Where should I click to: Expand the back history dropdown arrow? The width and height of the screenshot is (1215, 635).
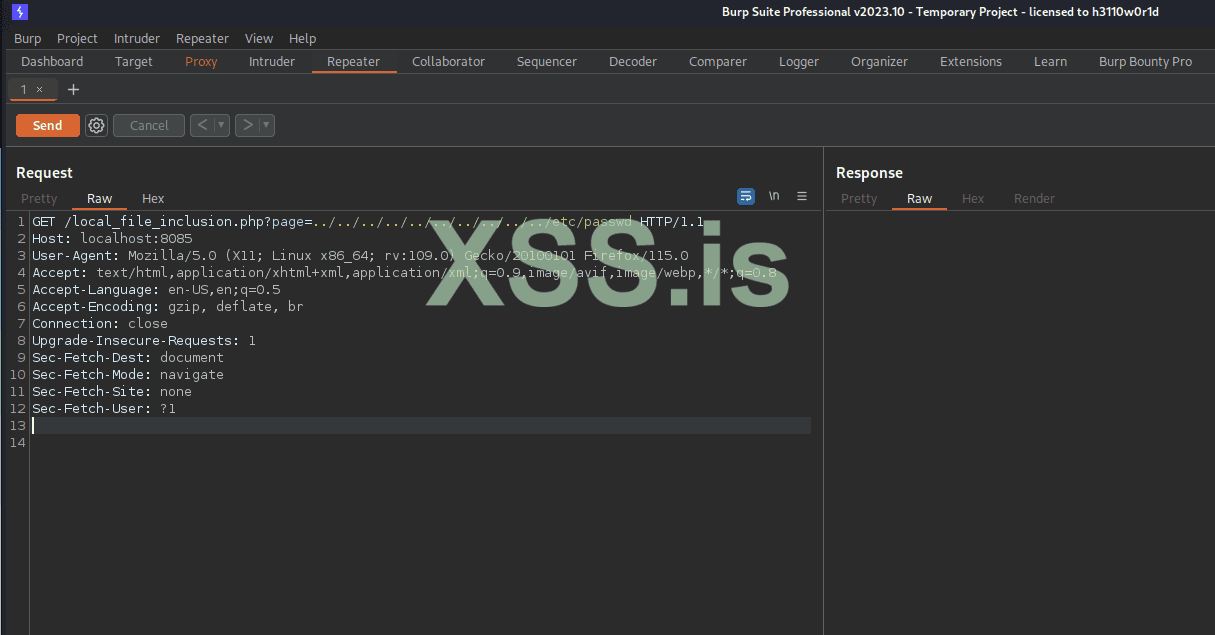[x=221, y=125]
